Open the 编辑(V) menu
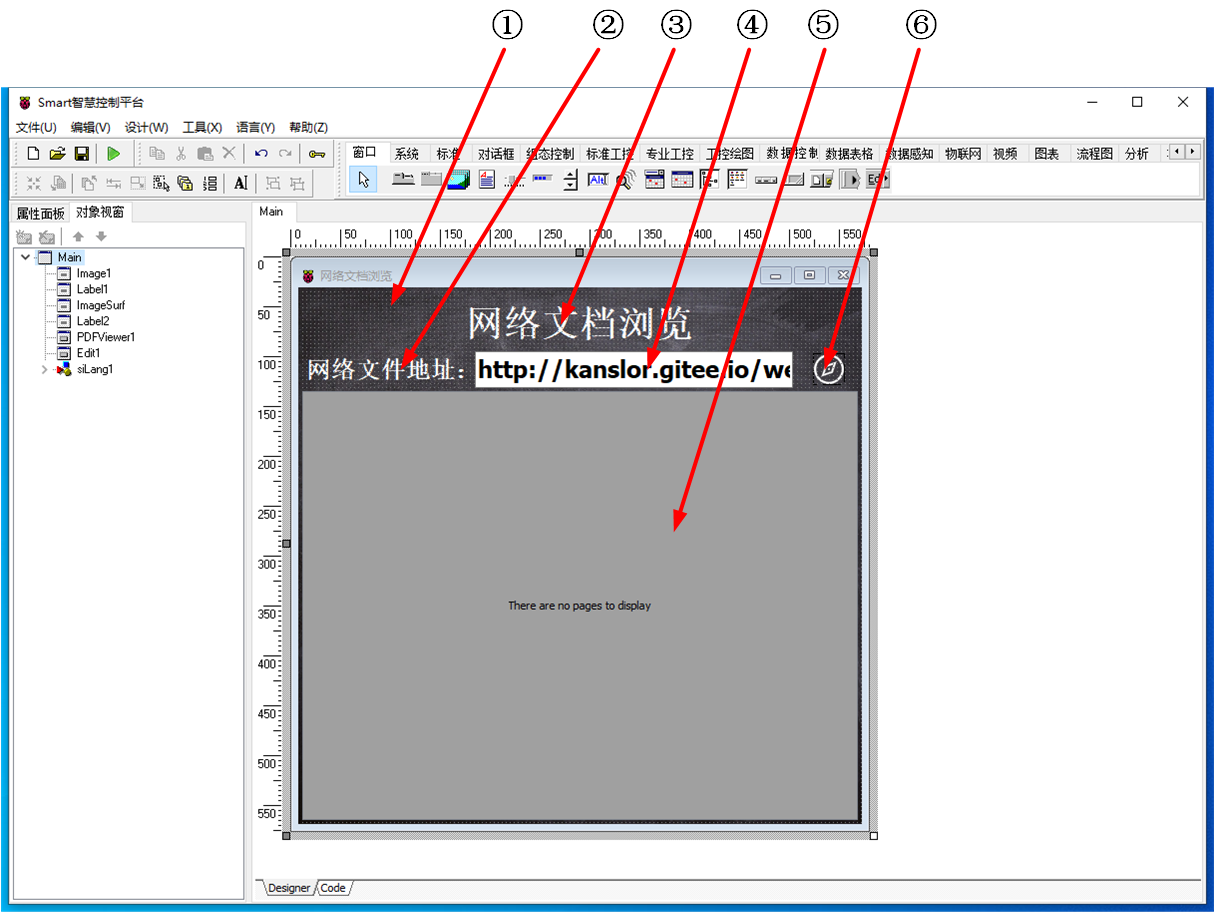This screenshot has width=1215, height=913. coord(90,127)
